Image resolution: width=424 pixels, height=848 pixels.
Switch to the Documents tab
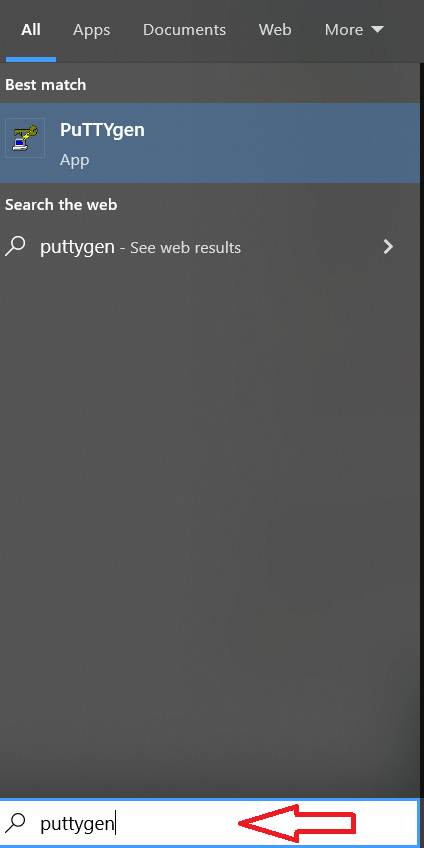[184, 30]
